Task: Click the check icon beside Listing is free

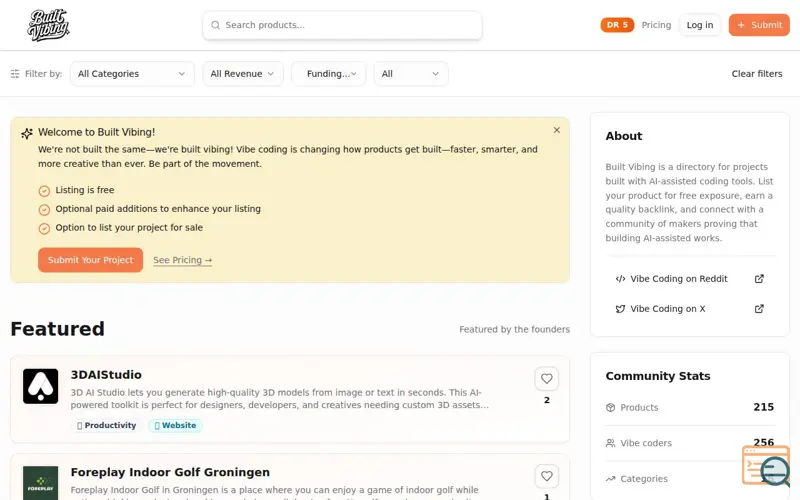Action: point(44,191)
